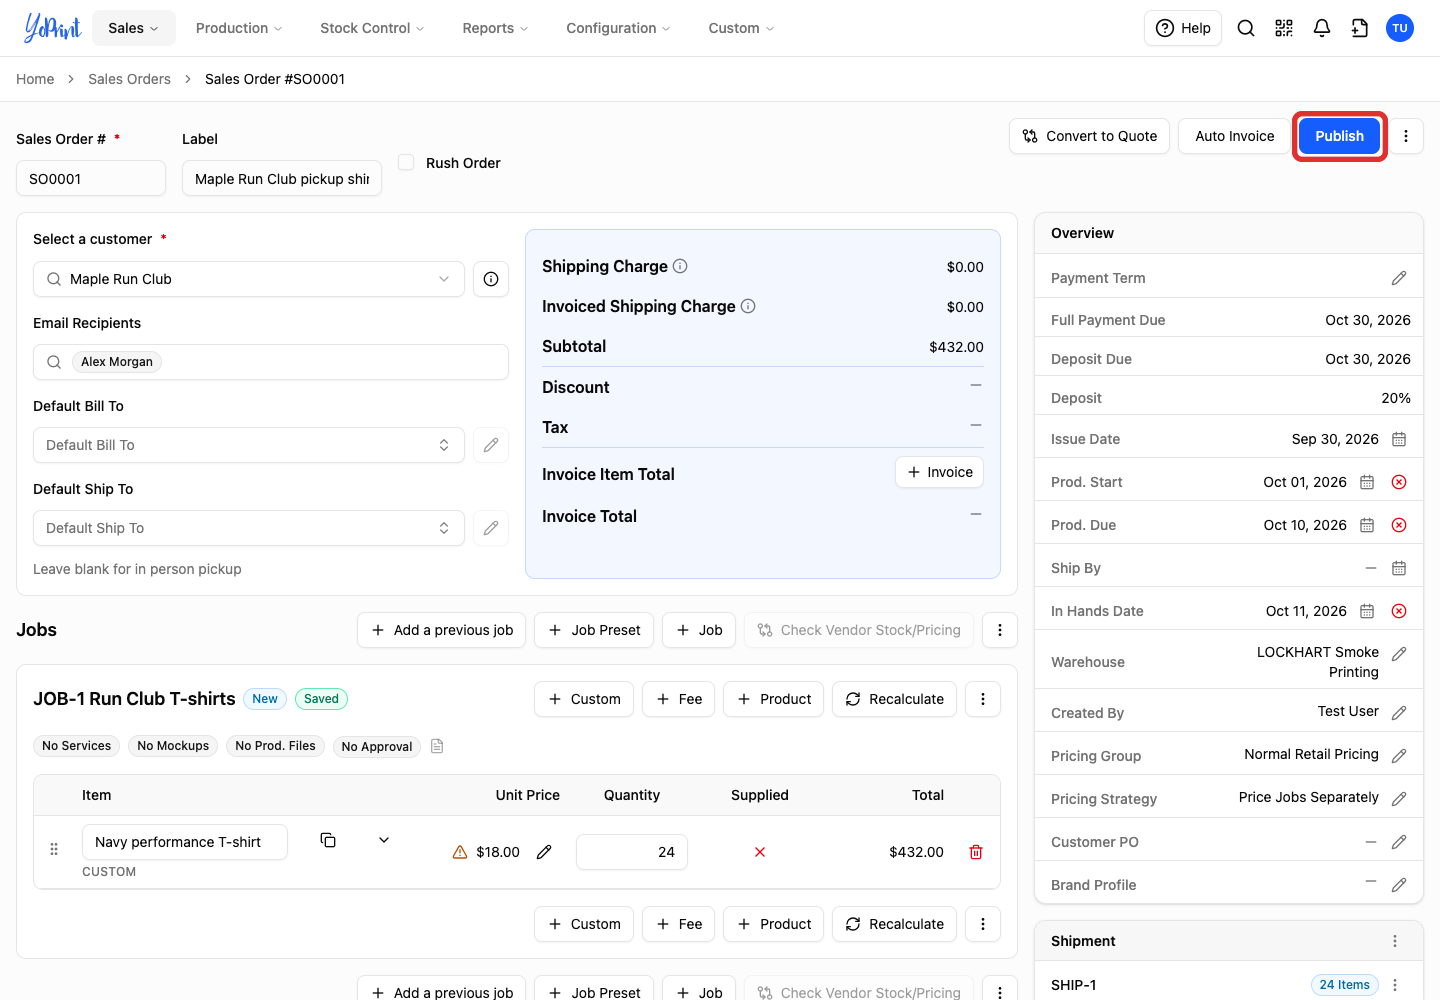
Task: Open the job notes document icon
Action: click(x=437, y=746)
